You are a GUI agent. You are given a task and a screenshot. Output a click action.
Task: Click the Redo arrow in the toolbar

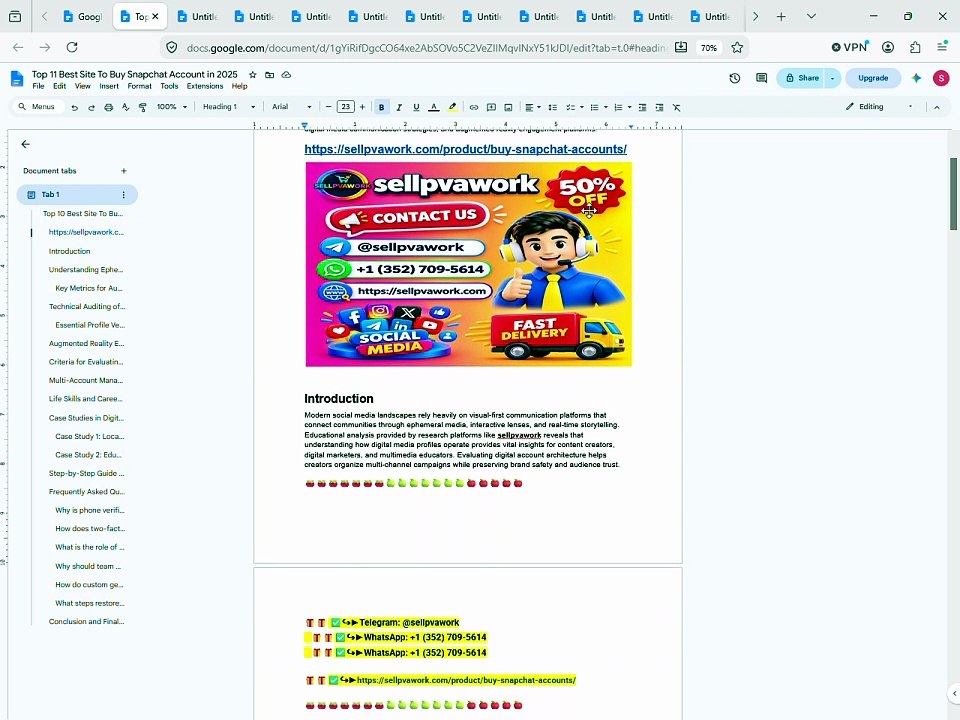[x=91, y=107]
